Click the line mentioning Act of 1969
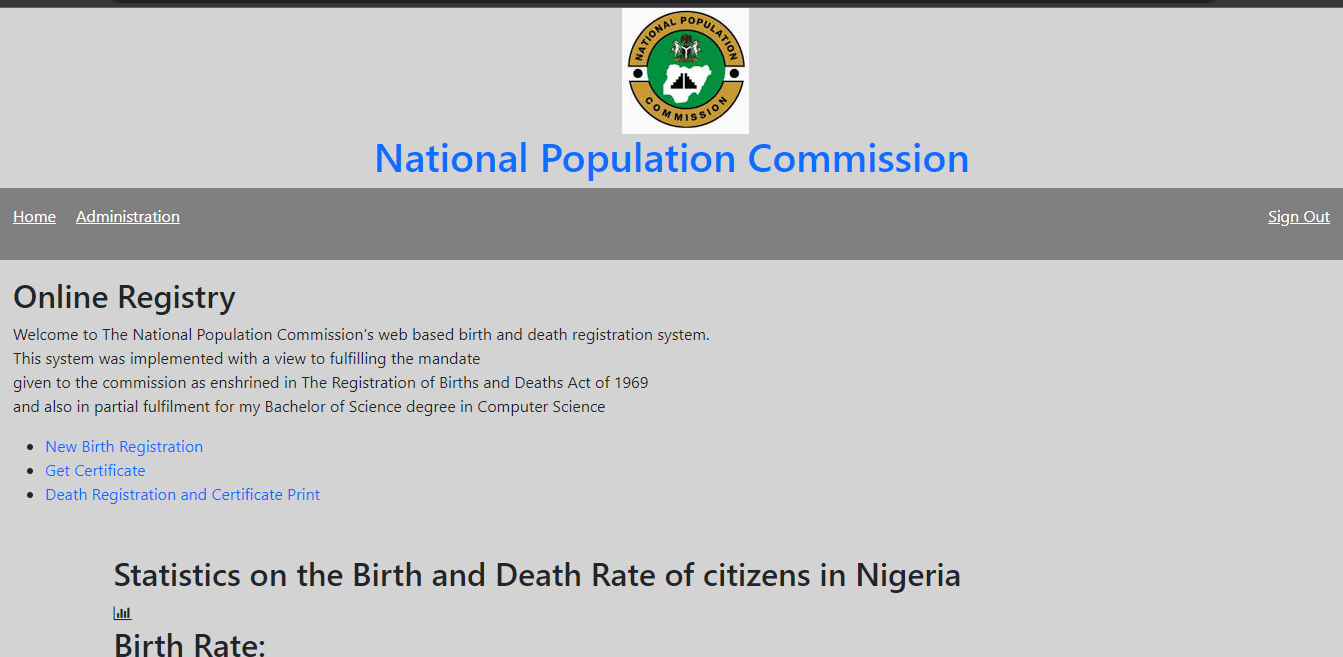 tap(331, 383)
